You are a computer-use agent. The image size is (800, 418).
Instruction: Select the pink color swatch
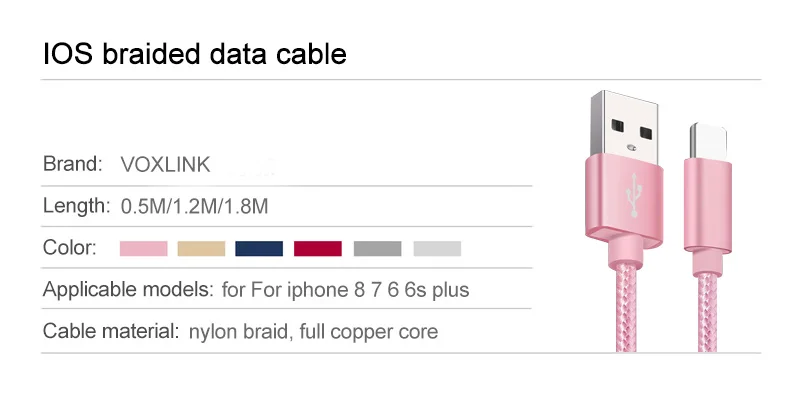coord(144,248)
